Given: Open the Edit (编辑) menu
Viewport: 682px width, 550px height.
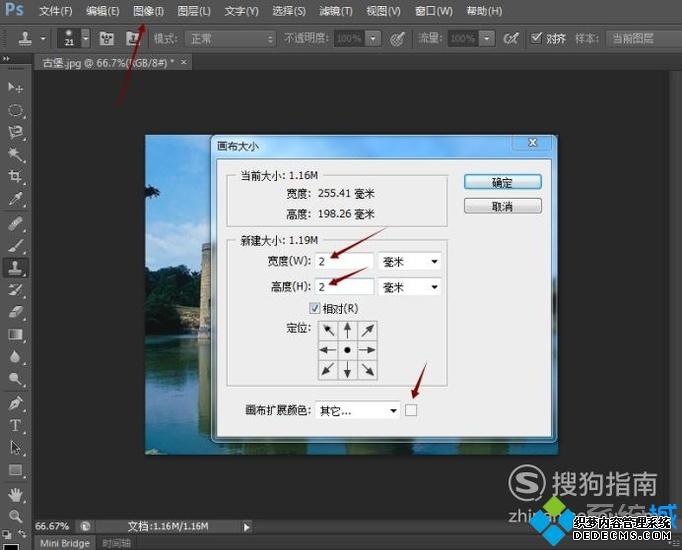Looking at the screenshot, I should 102,11.
